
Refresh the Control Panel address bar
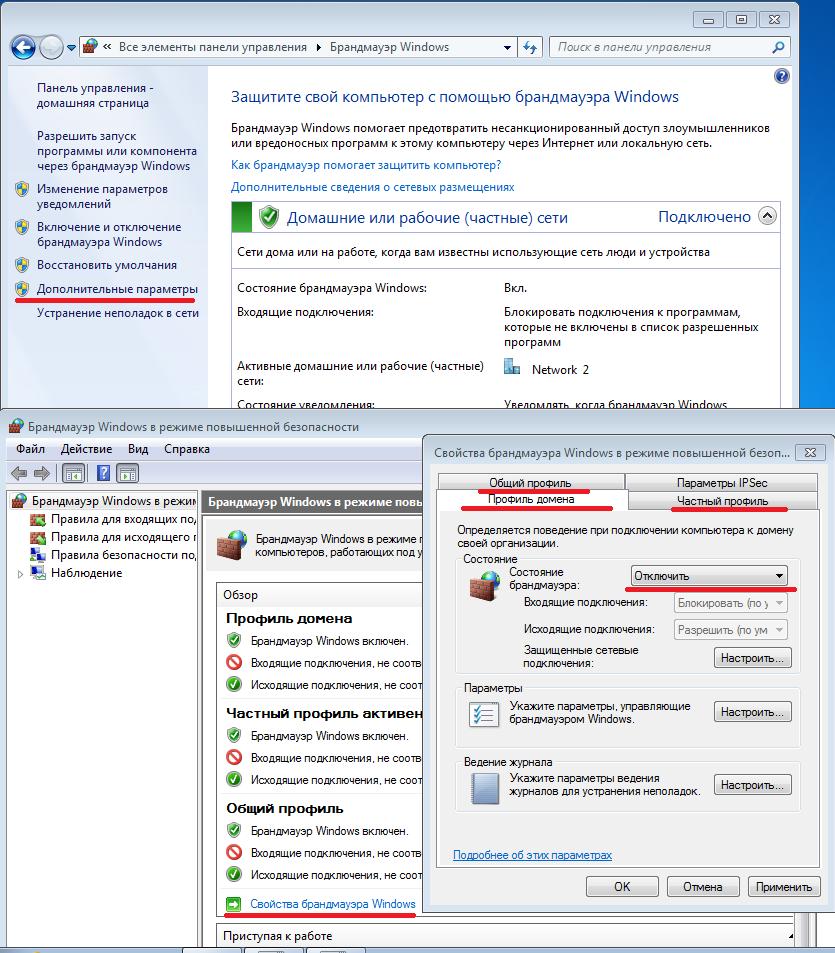coord(530,47)
